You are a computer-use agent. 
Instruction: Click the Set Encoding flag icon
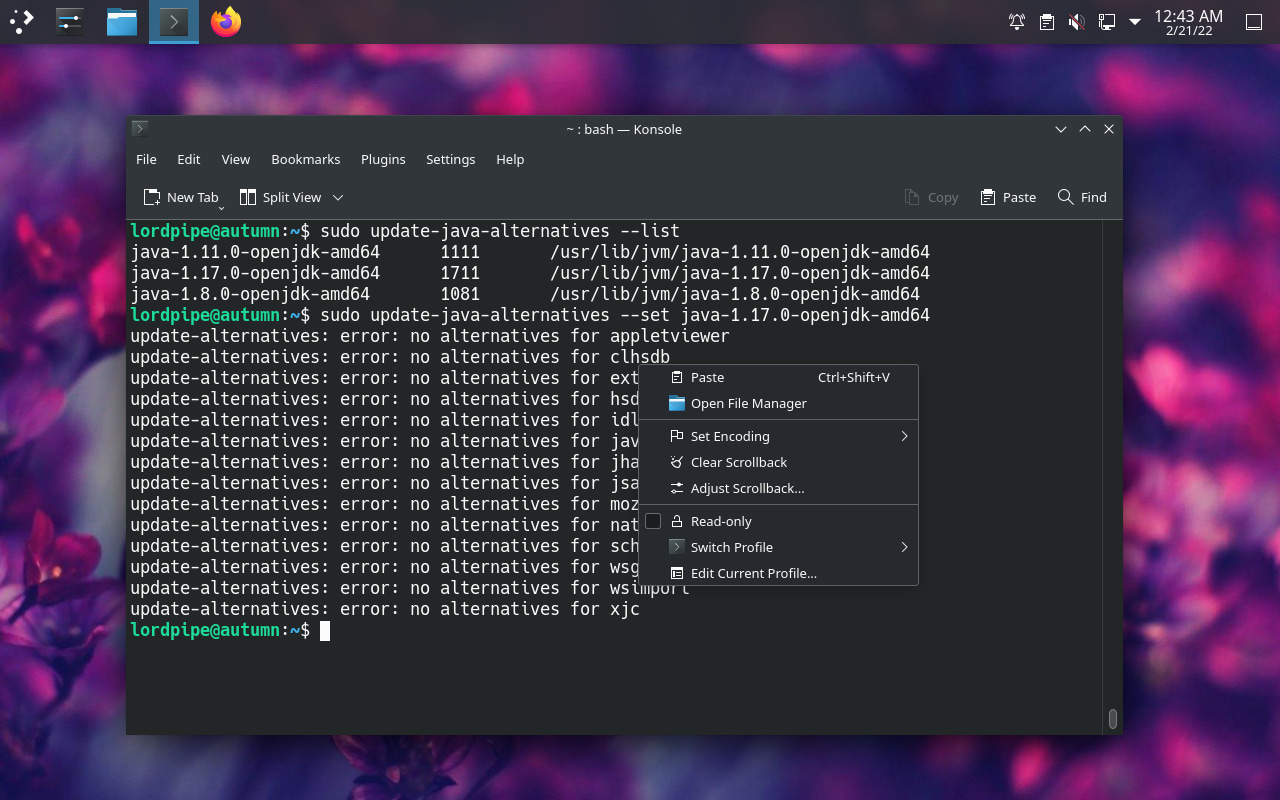[x=676, y=436]
